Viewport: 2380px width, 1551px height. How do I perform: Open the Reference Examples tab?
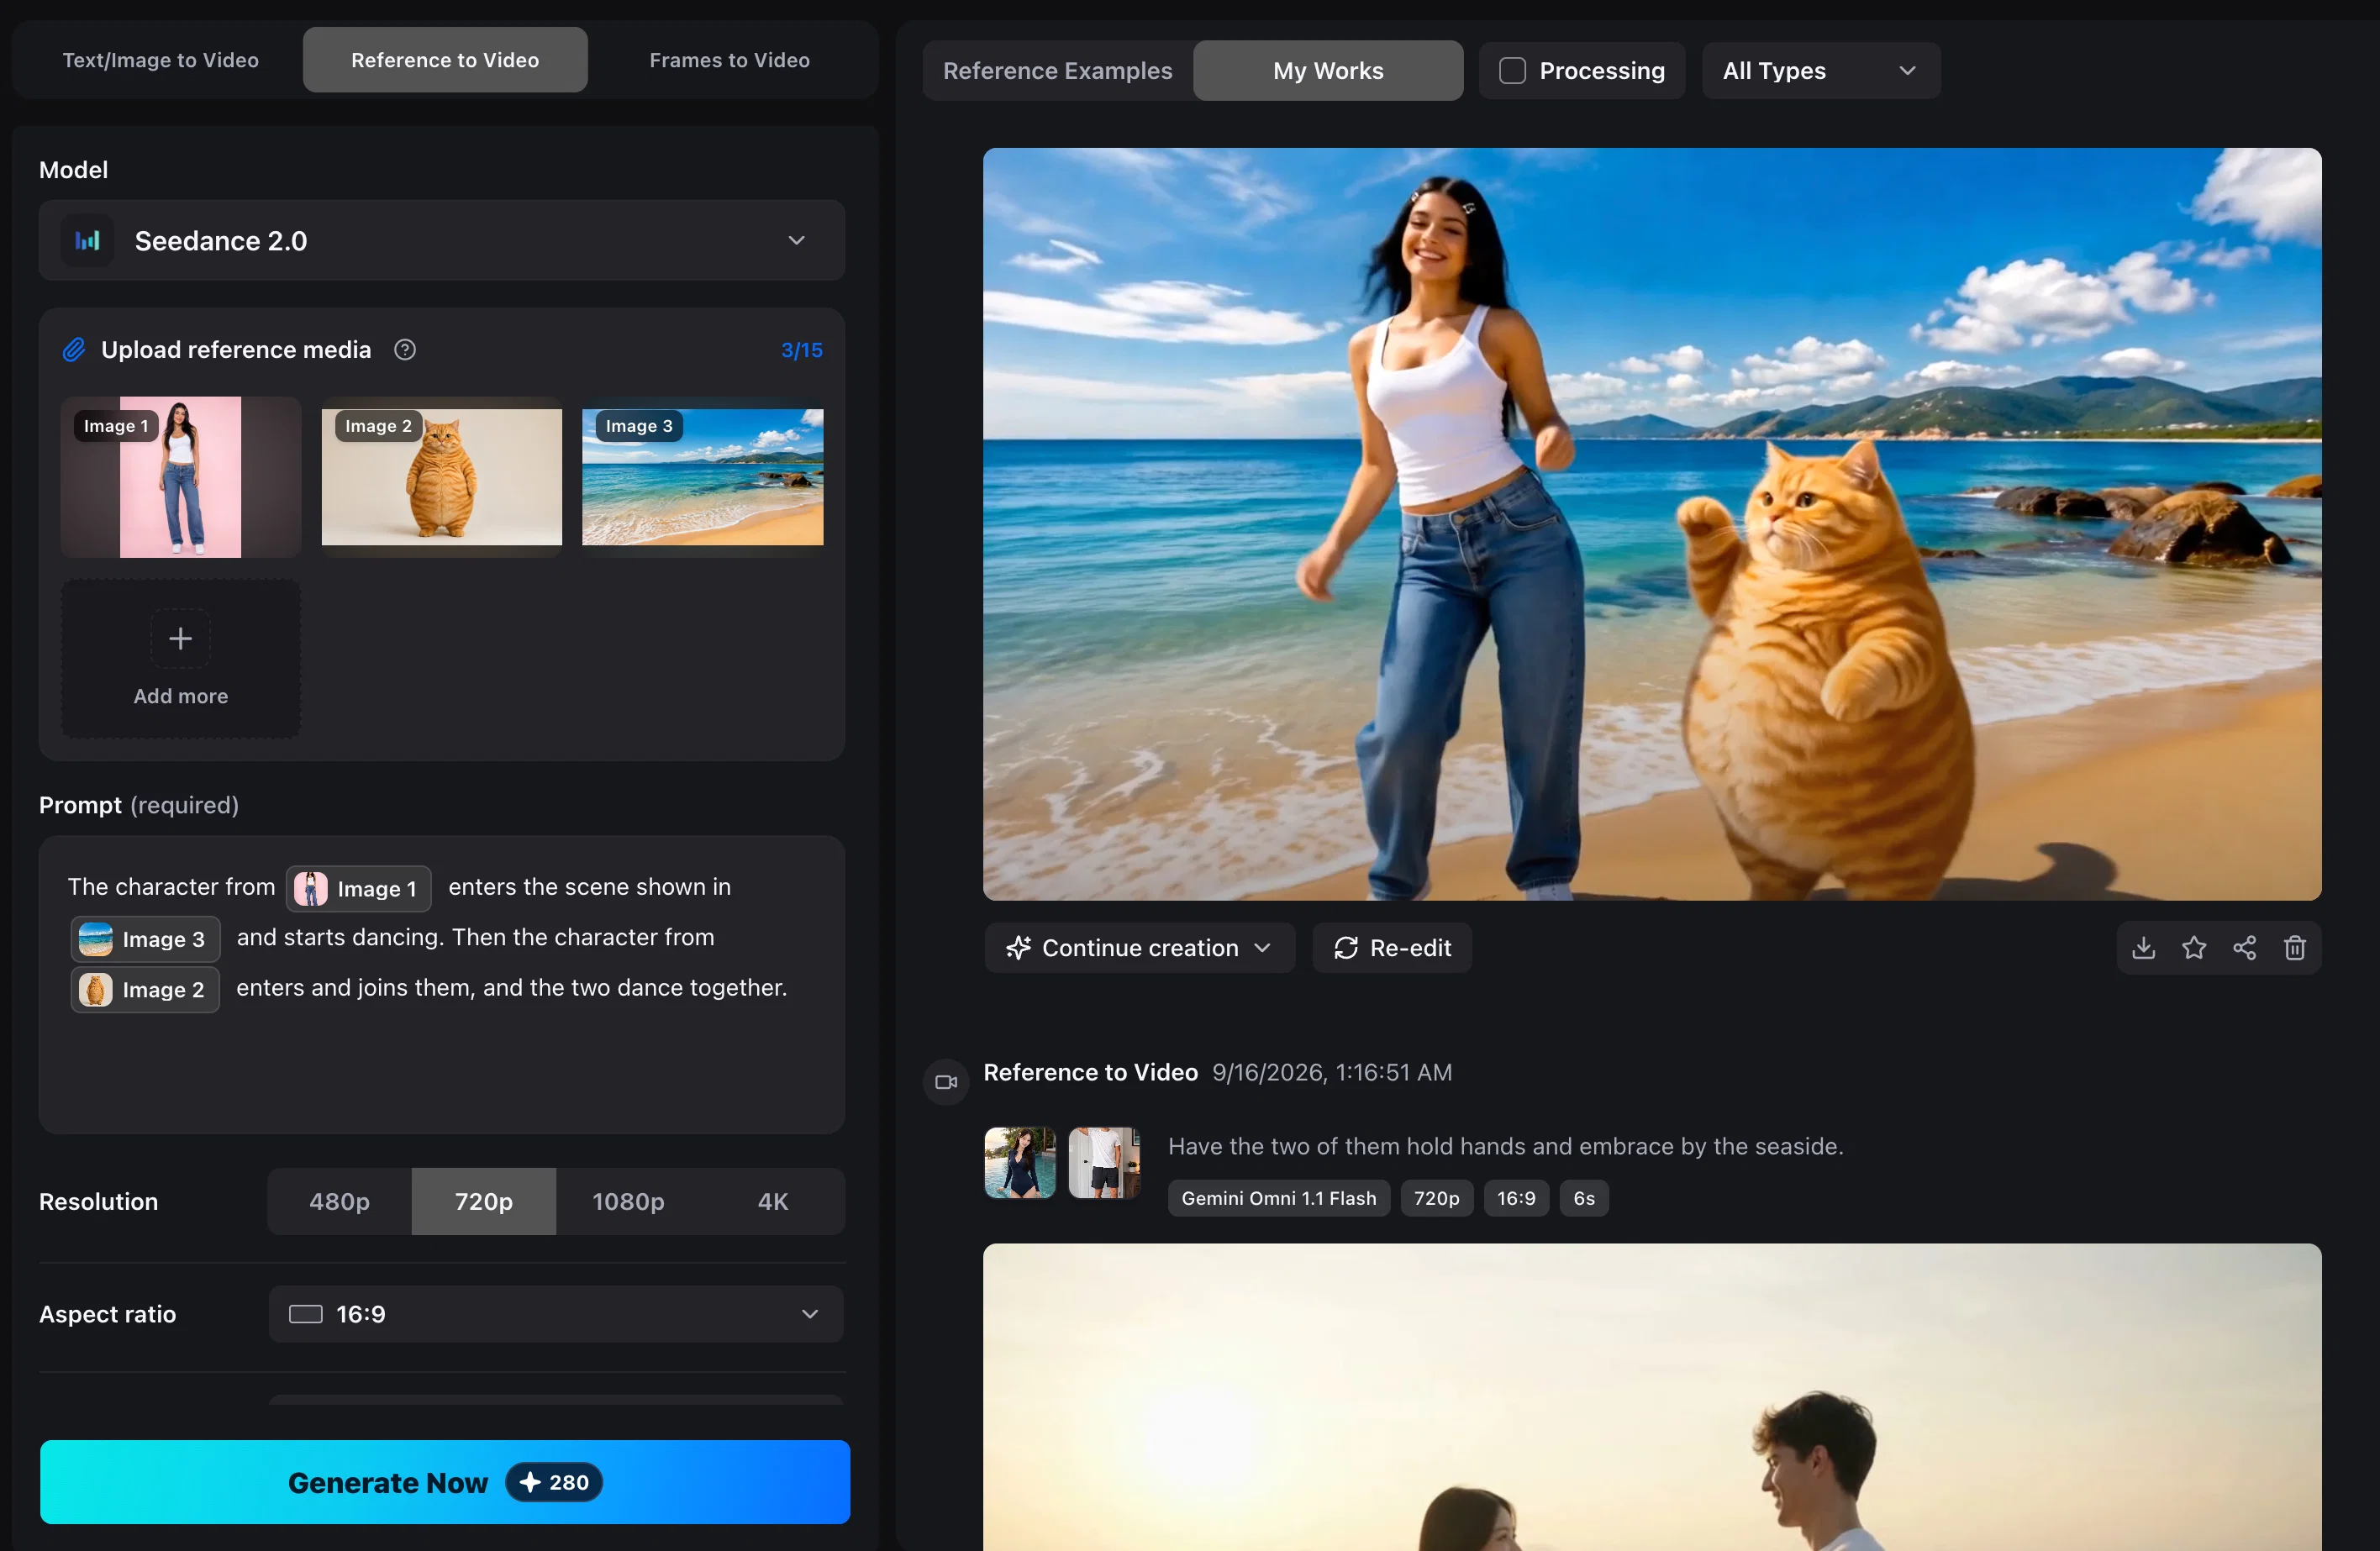click(1057, 71)
